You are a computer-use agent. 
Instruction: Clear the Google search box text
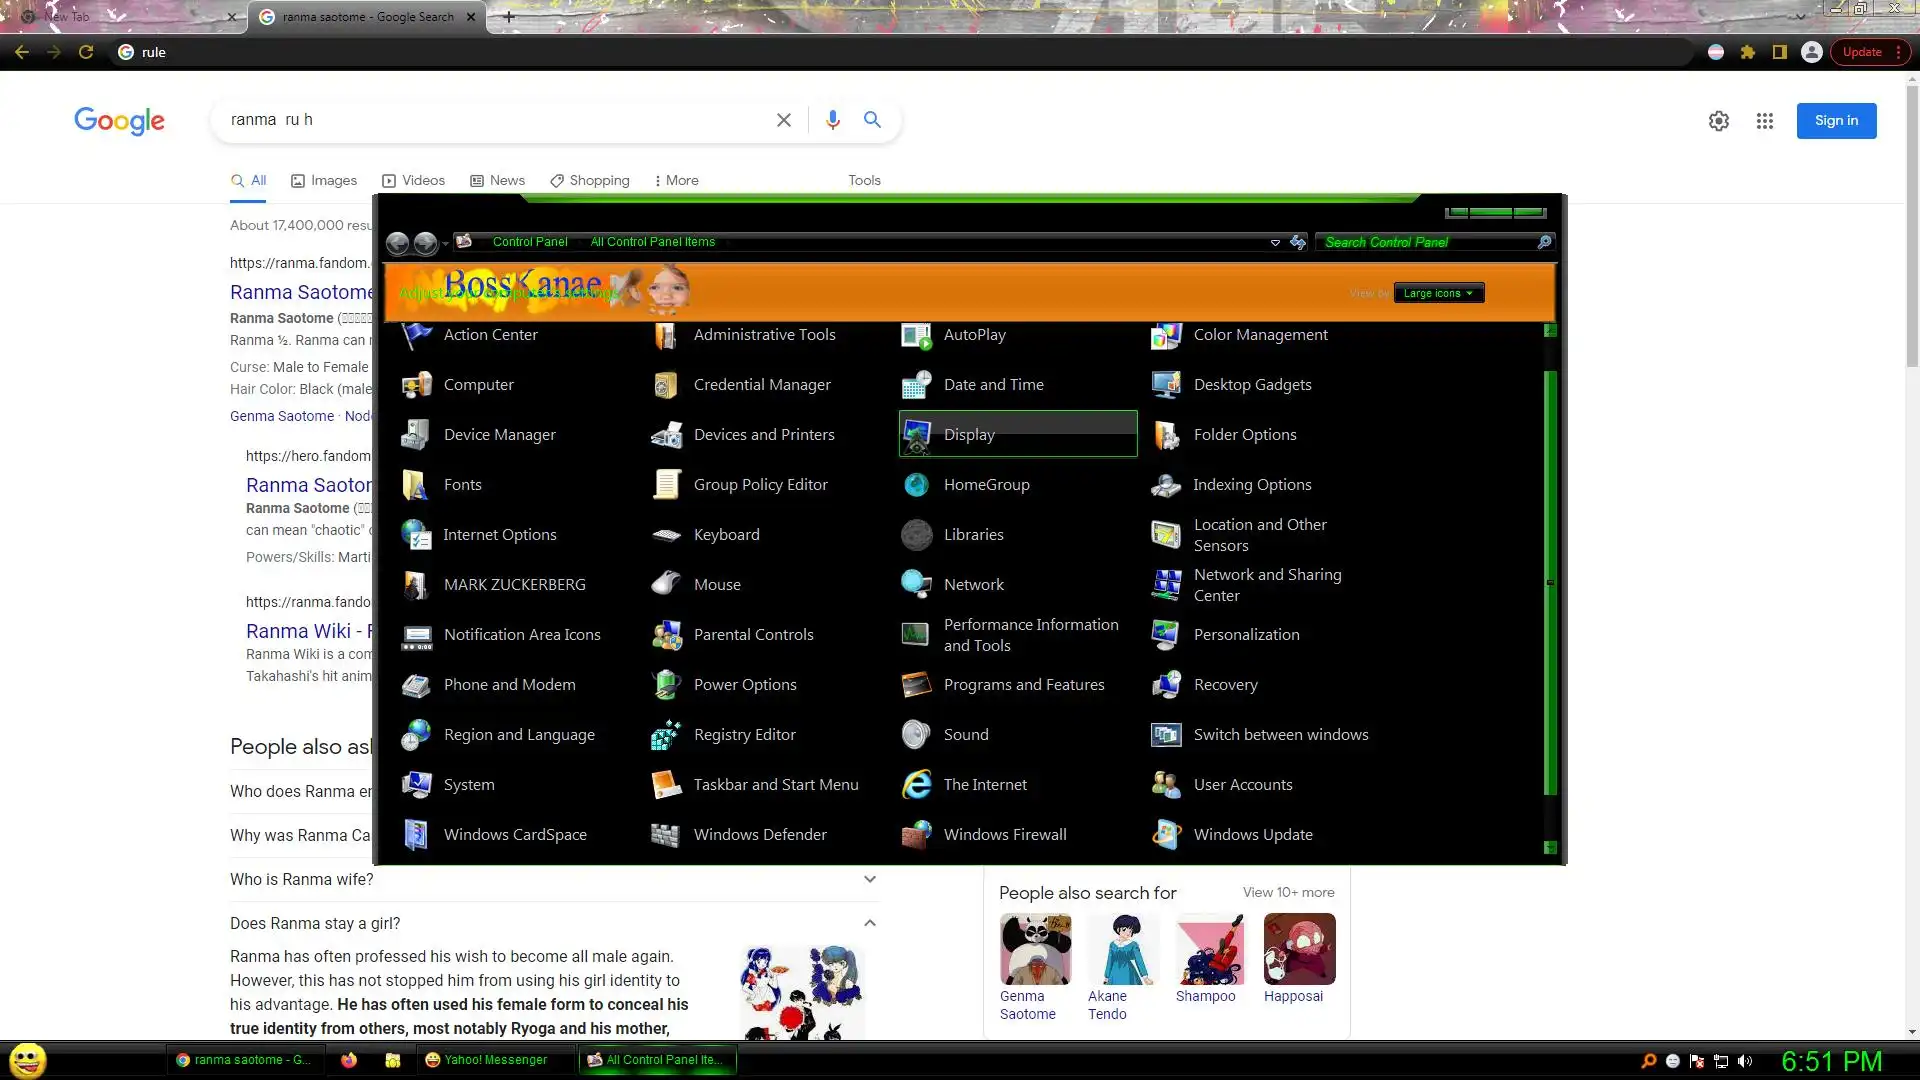point(784,120)
